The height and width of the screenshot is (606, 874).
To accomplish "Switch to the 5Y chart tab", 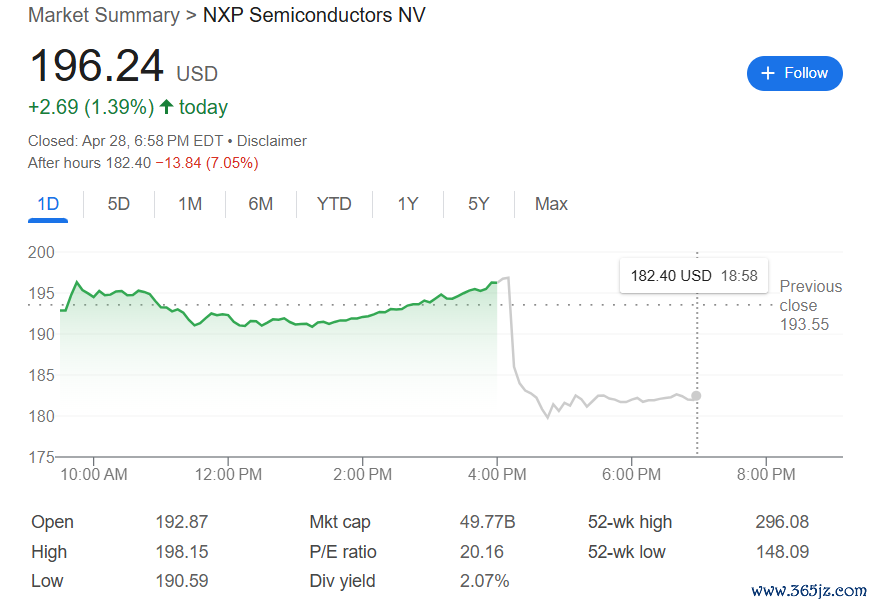I will pyautogui.click(x=479, y=204).
